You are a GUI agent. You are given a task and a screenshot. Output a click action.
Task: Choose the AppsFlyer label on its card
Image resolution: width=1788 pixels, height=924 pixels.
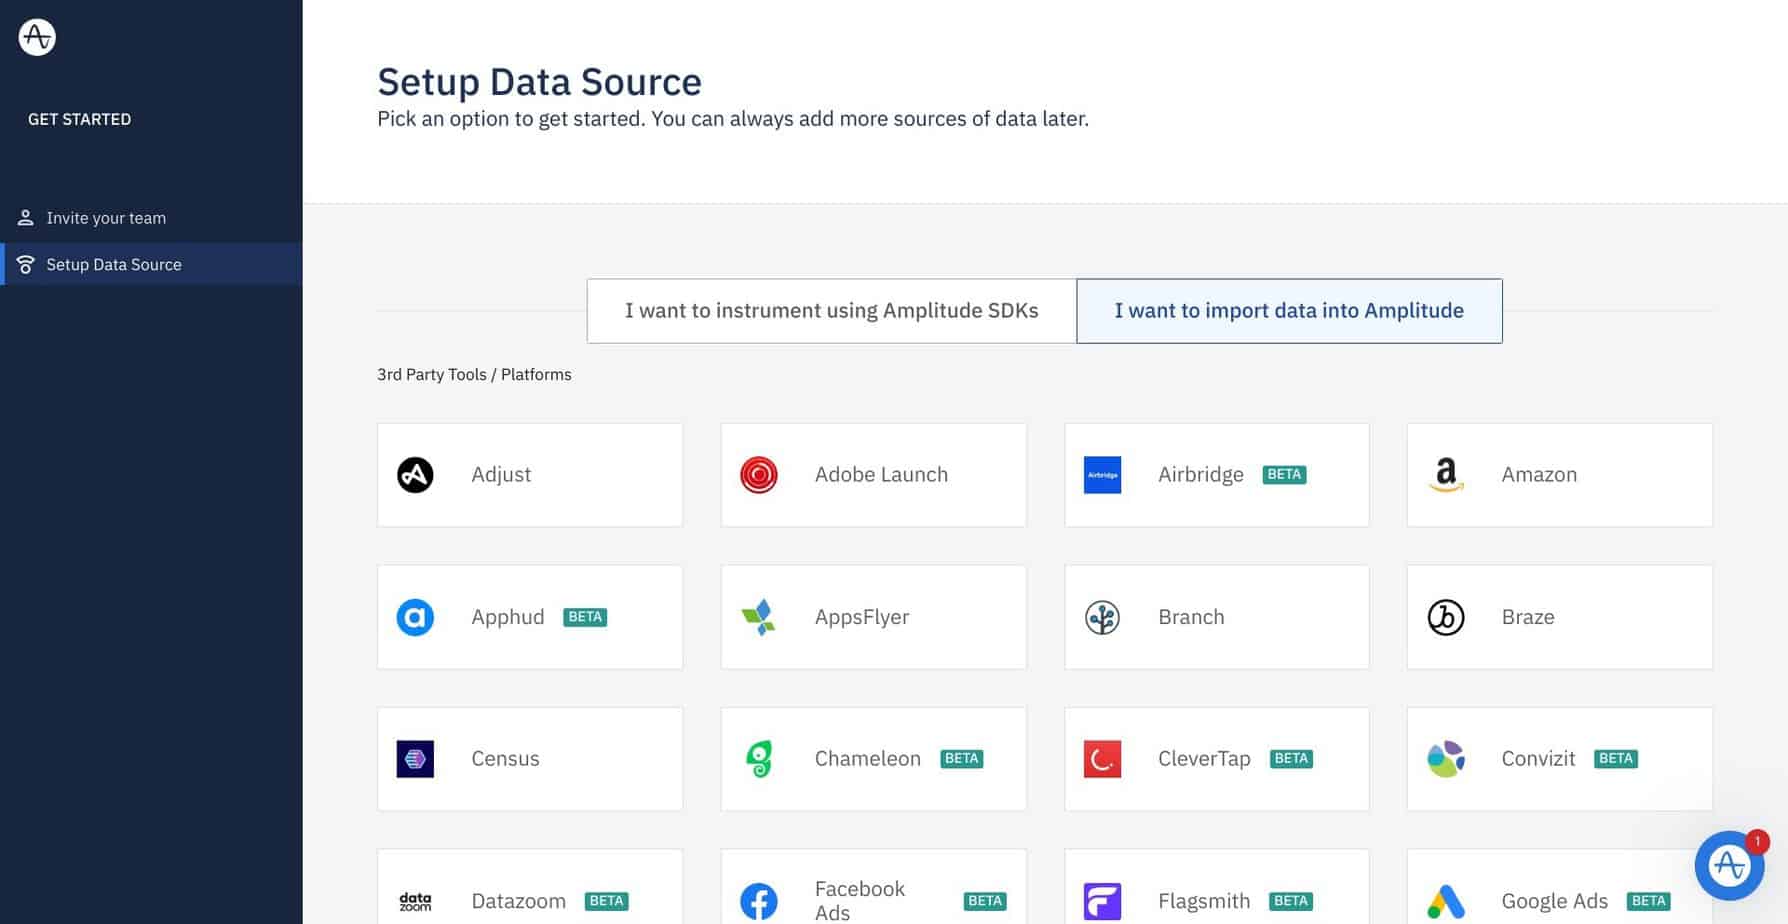(862, 617)
